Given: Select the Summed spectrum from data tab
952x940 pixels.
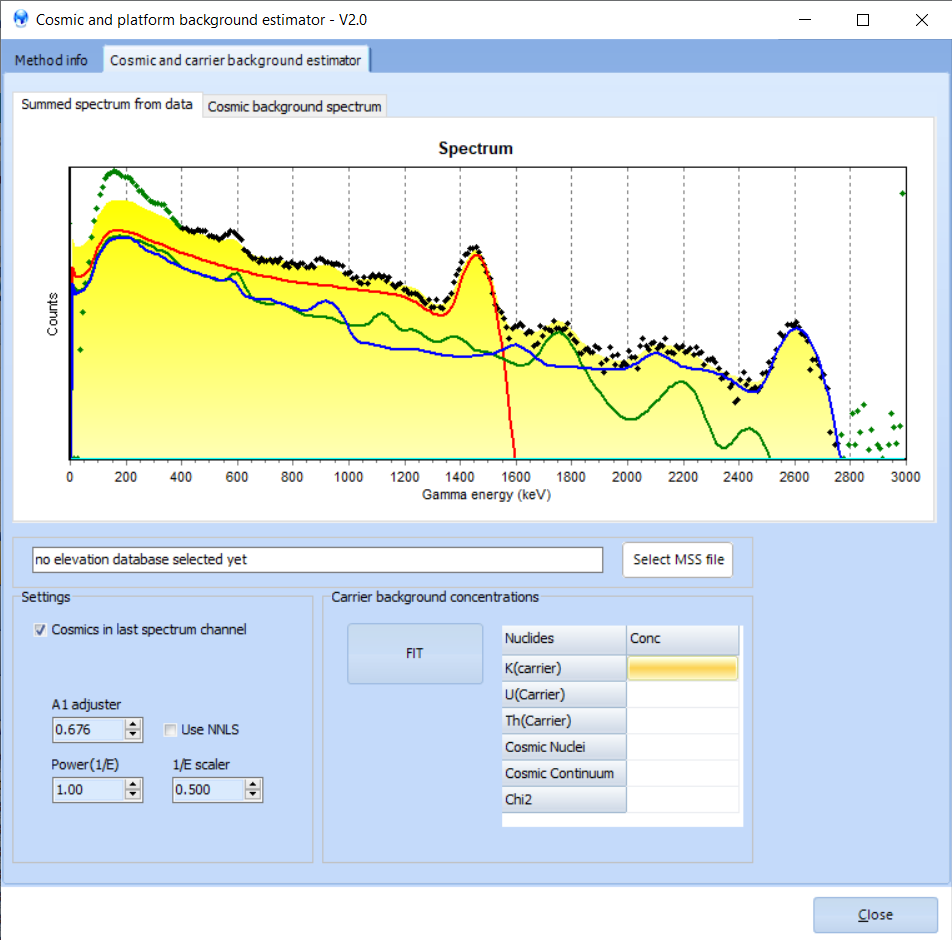Looking at the screenshot, I should click(x=107, y=104).
